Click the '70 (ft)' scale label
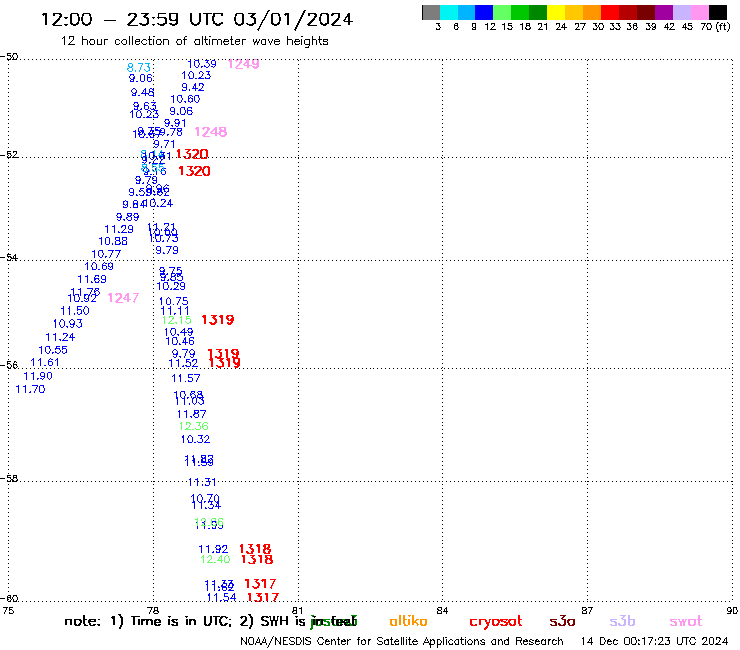740x650 pixels. 715,27
